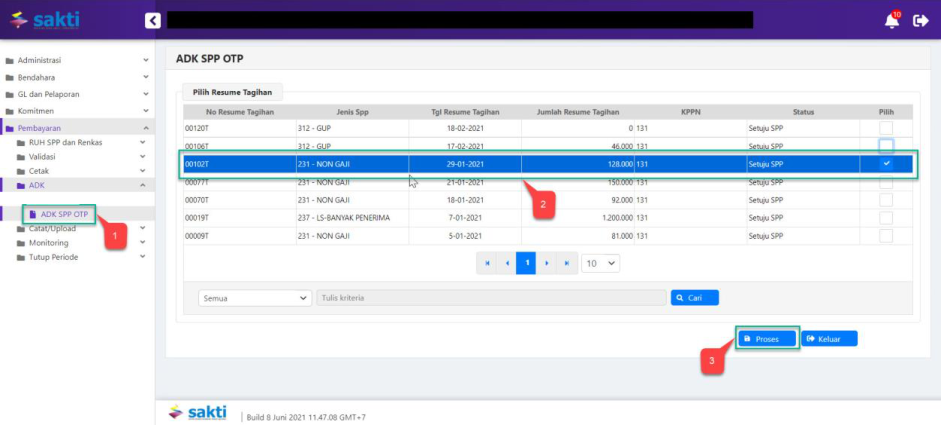Go to the previous page arrow
The image size is (941, 425).
[507, 263]
